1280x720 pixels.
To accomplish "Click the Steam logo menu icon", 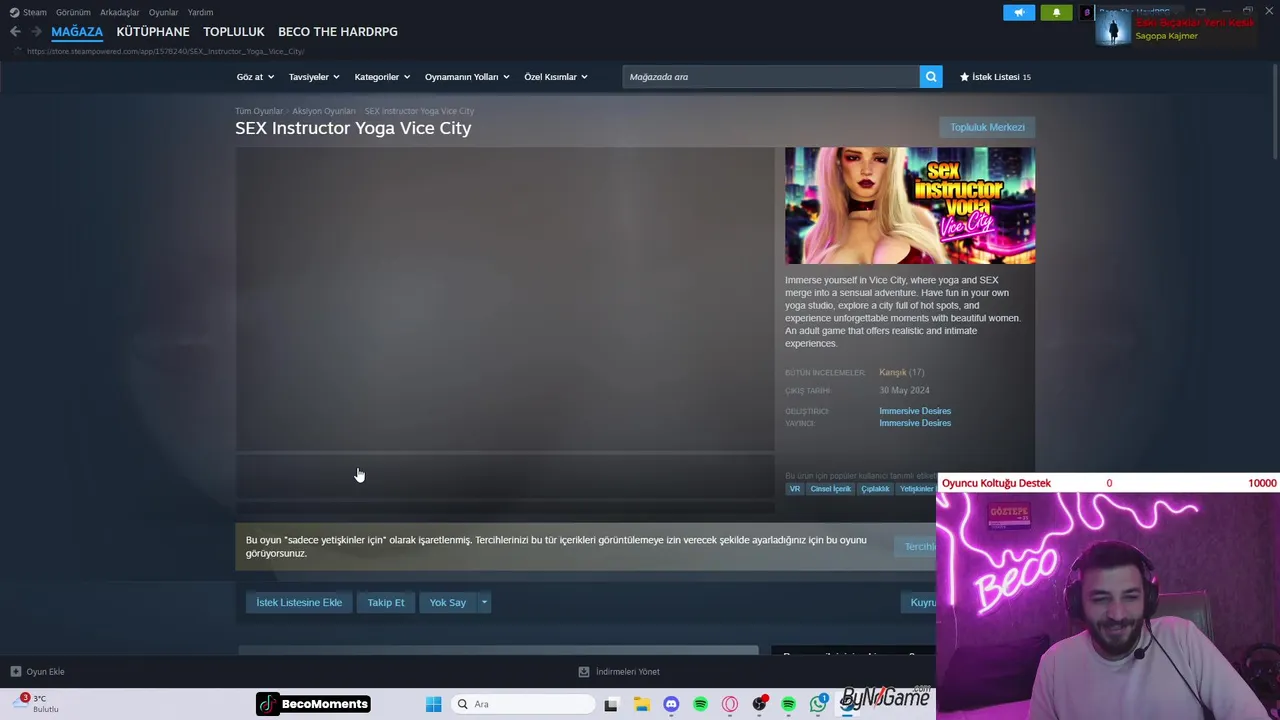I will pyautogui.click(x=14, y=12).
